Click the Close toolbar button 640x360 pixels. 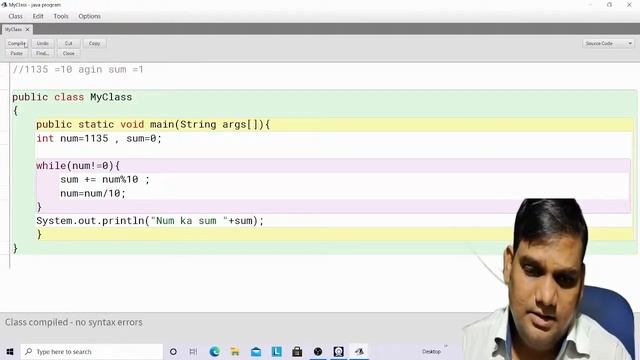[x=69, y=53]
